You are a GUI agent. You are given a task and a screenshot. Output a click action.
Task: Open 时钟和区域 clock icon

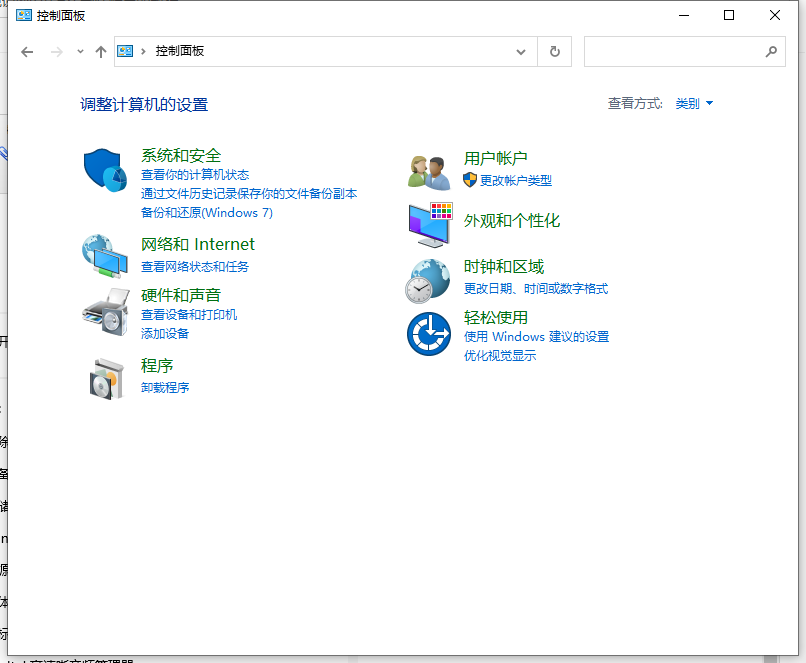429,279
